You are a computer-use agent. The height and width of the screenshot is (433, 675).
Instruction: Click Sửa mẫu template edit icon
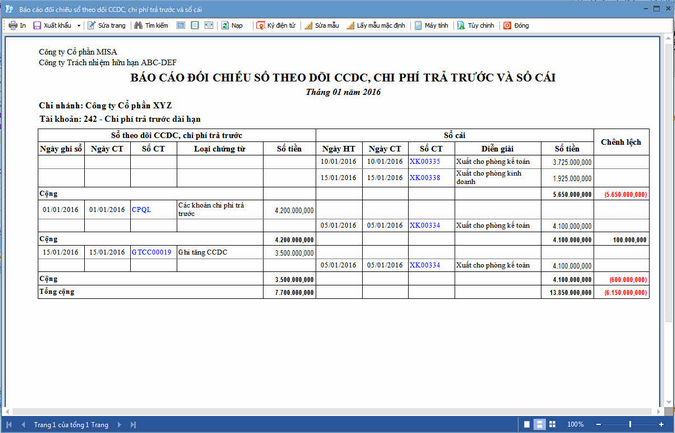tap(308, 25)
